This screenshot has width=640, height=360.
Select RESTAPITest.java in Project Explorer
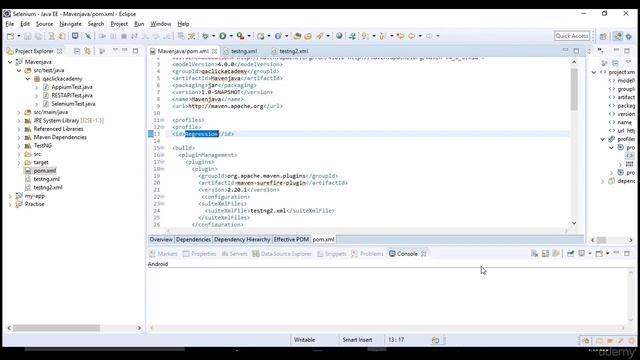tap(72, 96)
